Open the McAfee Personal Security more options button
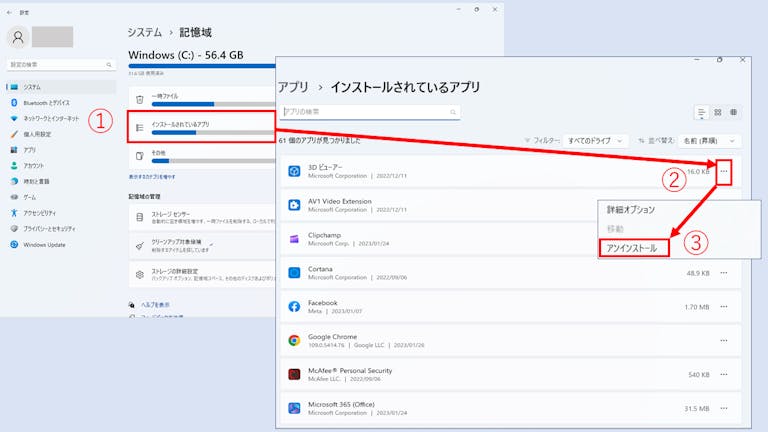This screenshot has height=432, width=768. 723,374
